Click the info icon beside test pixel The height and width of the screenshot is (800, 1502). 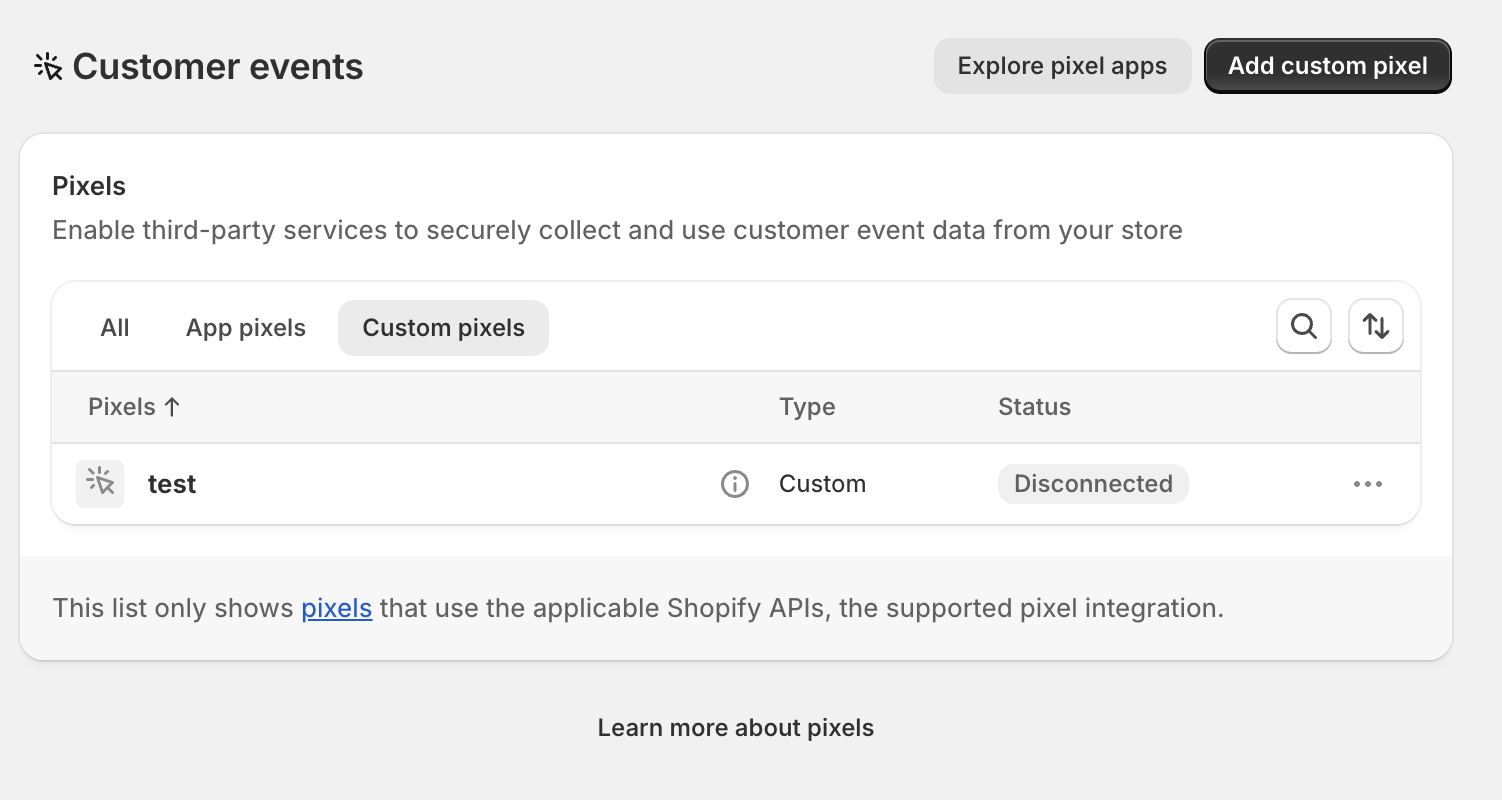(x=734, y=484)
